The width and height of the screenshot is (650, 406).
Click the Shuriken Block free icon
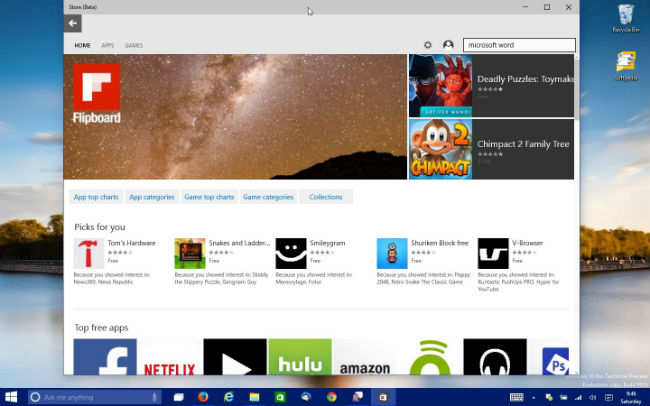(x=392, y=253)
